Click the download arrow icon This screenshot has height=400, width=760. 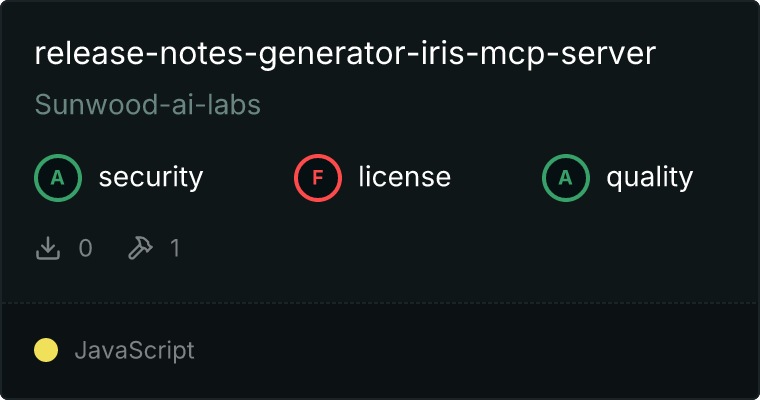pos(48,248)
